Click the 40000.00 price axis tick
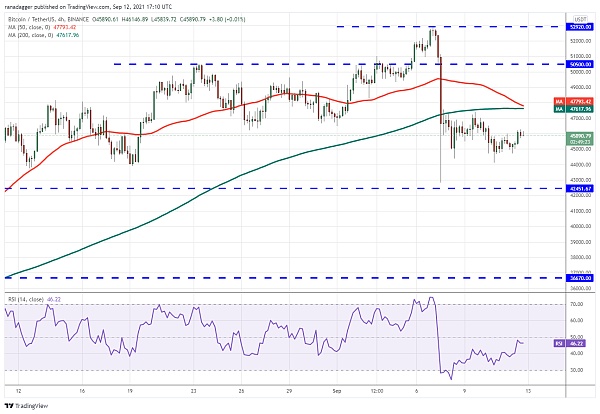 (580, 227)
